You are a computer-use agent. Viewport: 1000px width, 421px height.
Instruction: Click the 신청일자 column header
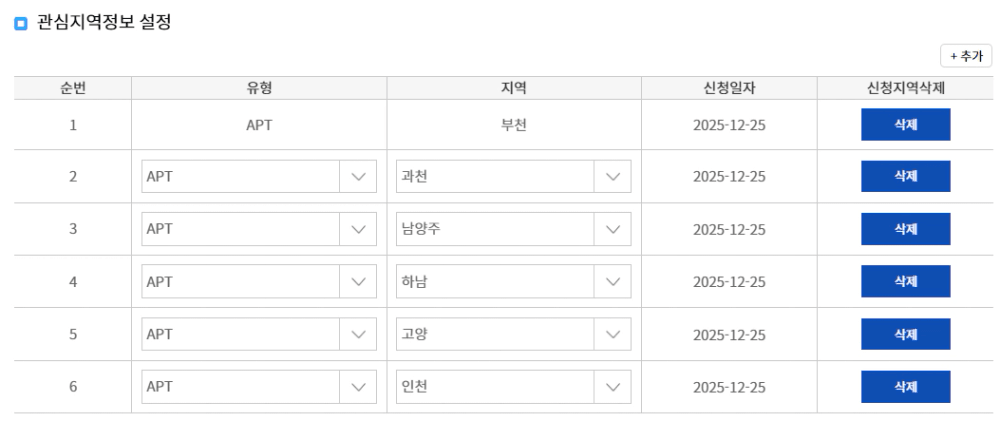coord(729,88)
